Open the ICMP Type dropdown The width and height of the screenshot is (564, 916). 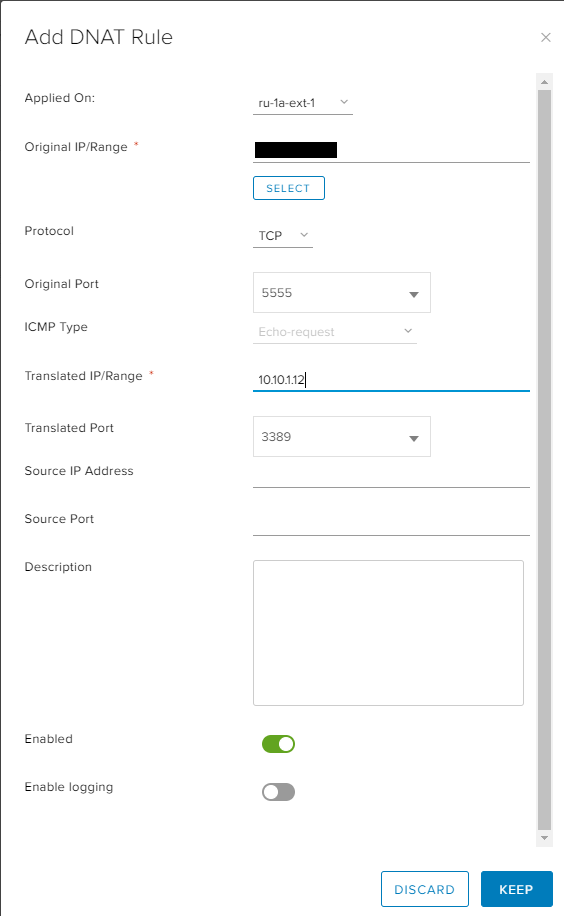click(334, 332)
